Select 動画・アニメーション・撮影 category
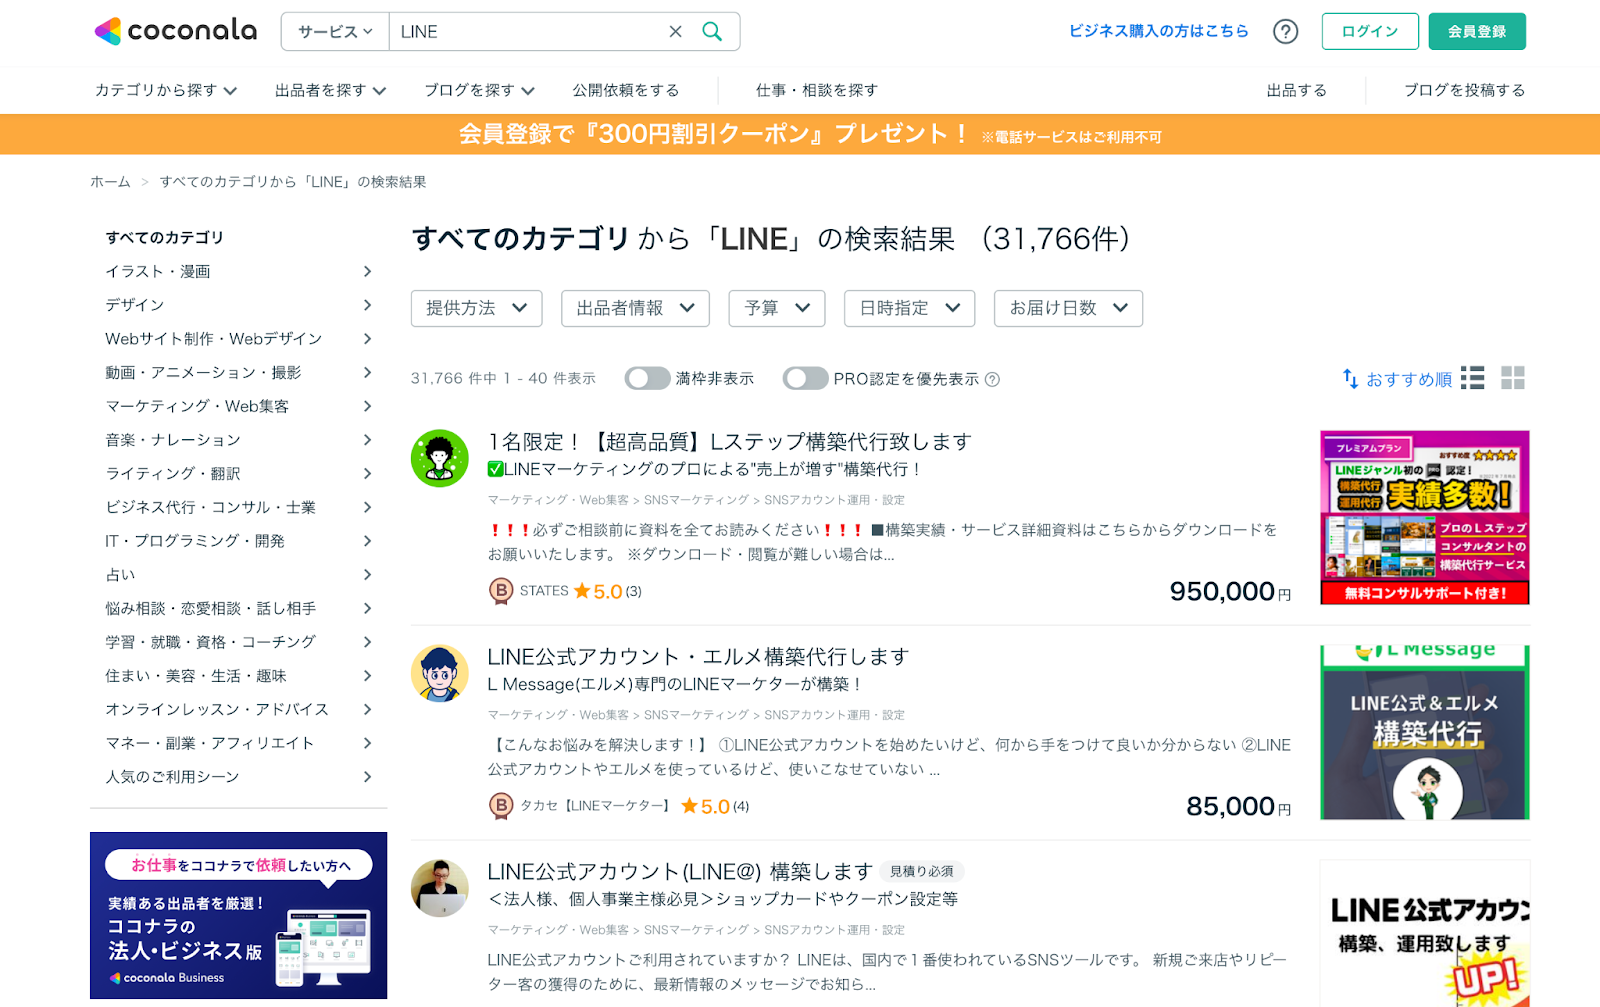 click(x=239, y=372)
